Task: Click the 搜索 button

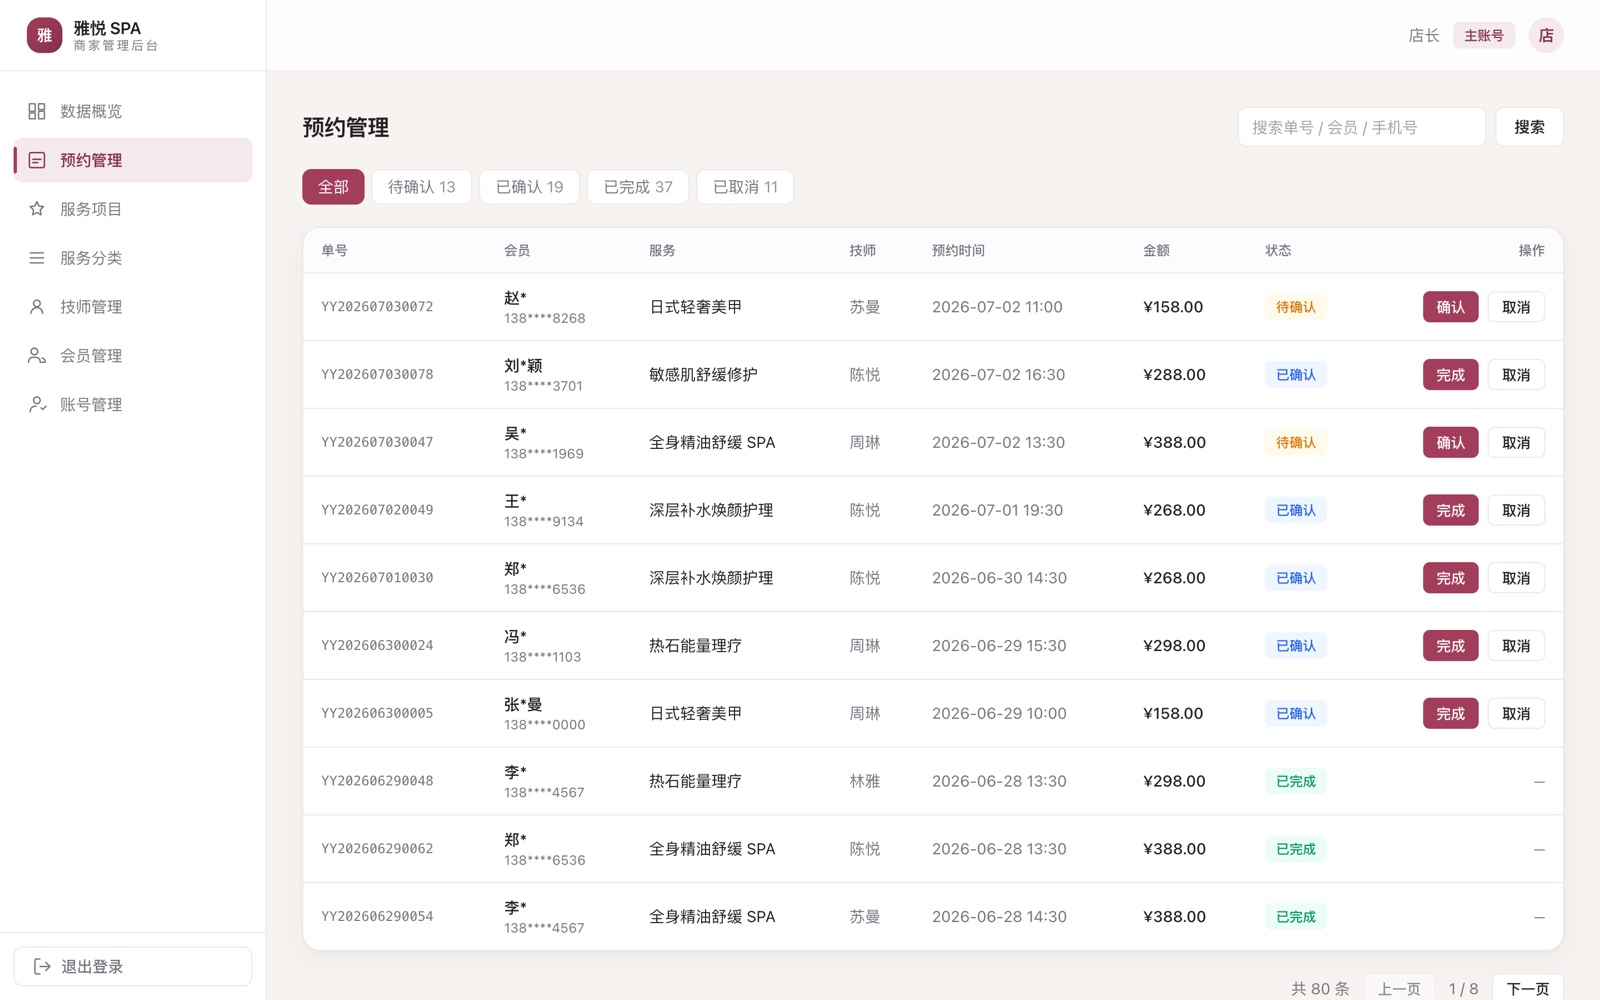Action: click(1529, 127)
